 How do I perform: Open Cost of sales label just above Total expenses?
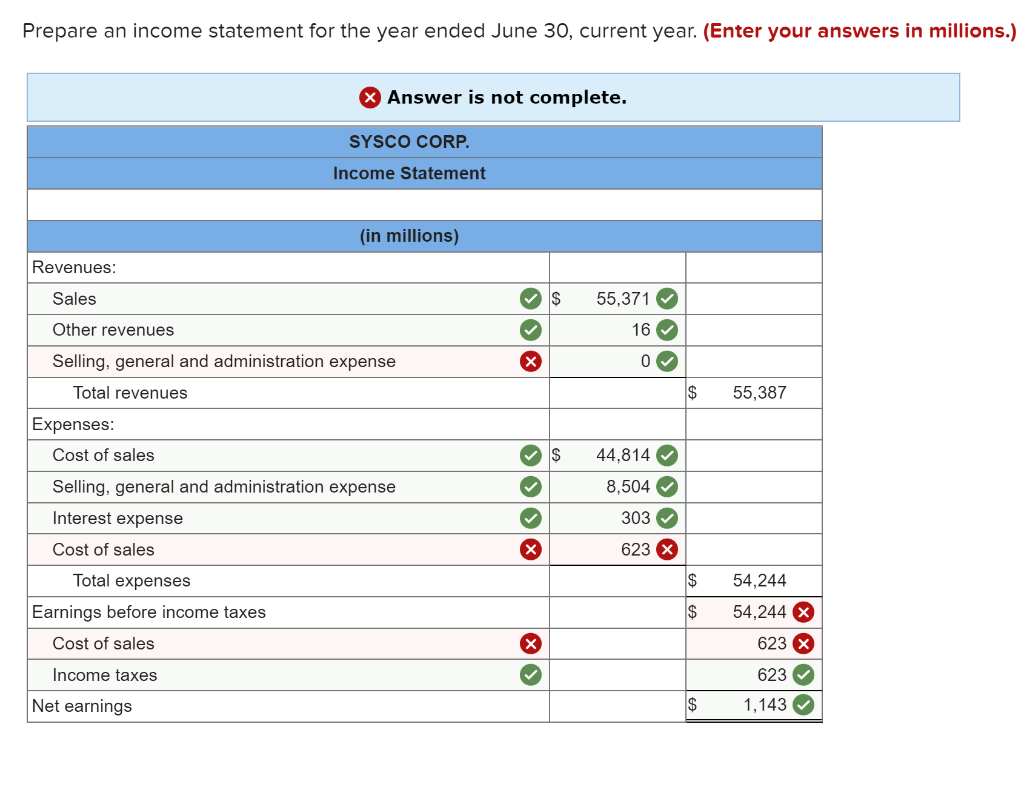[x=288, y=549]
